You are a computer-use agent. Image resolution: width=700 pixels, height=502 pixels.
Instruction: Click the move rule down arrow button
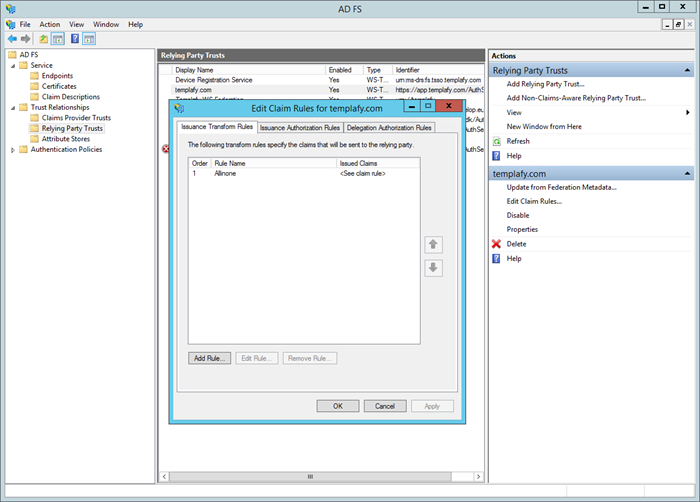tap(433, 268)
